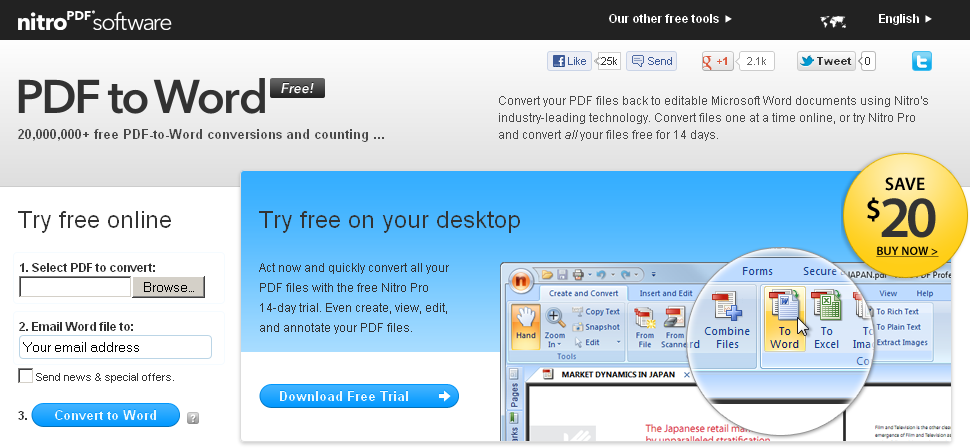Image resolution: width=970 pixels, height=448 pixels.
Task: Click the Save disk icon in preview toolbar
Action: click(562, 274)
